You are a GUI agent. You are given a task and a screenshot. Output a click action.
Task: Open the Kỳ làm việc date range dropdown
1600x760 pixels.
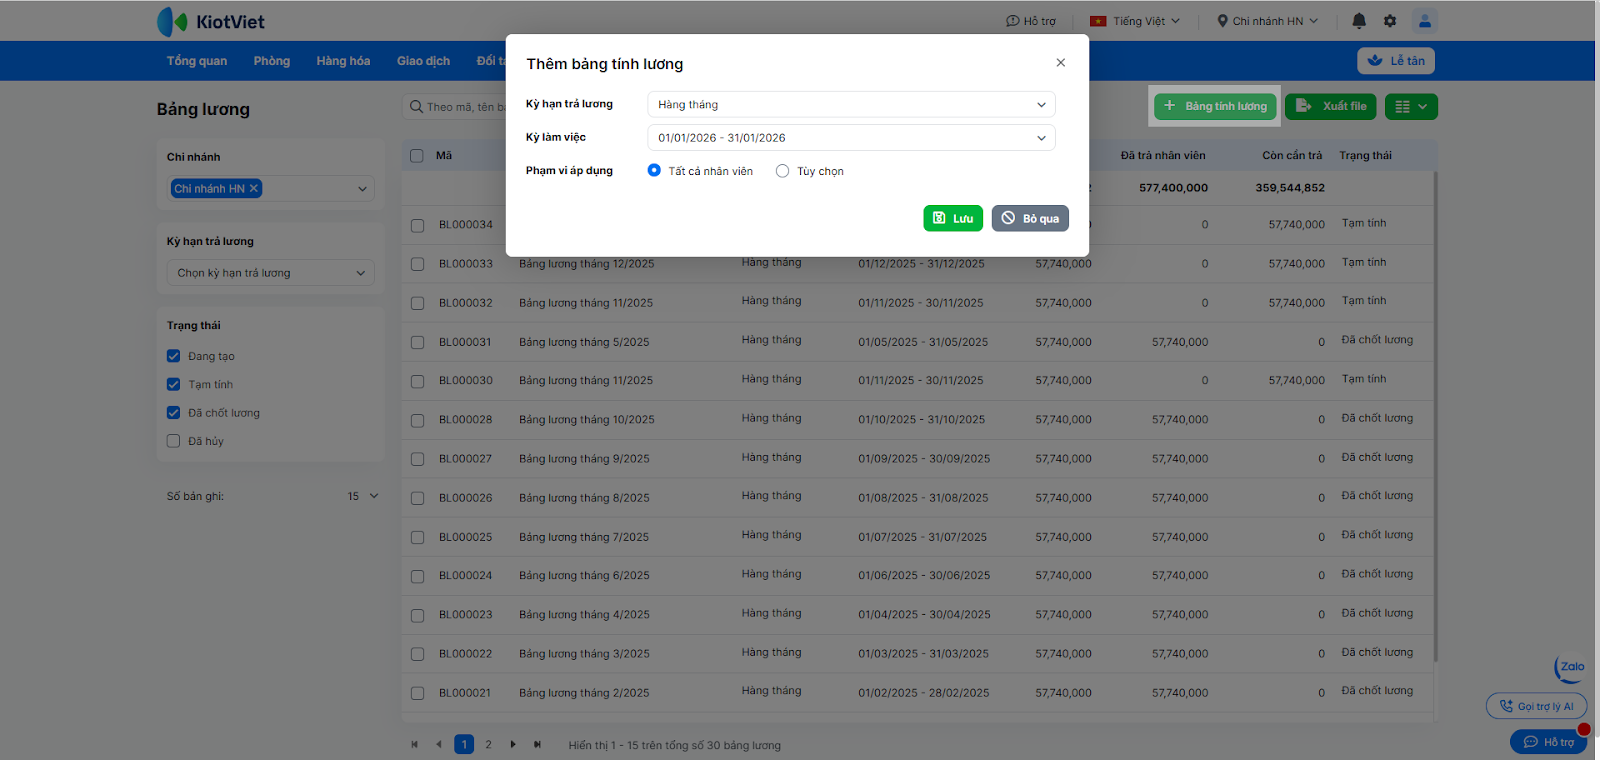point(851,138)
